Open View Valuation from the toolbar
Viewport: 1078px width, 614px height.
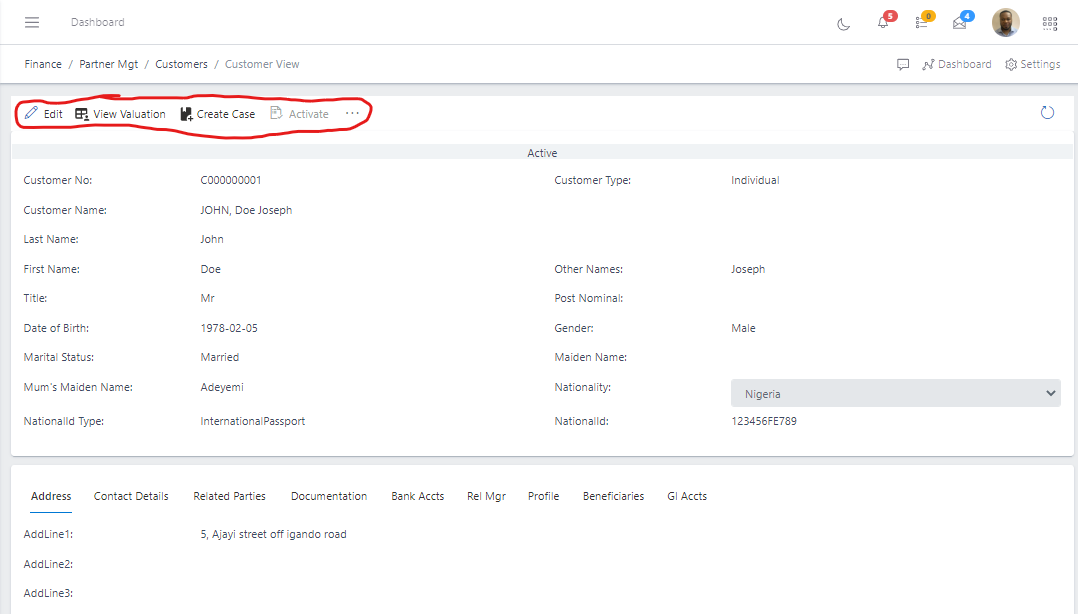(x=120, y=113)
